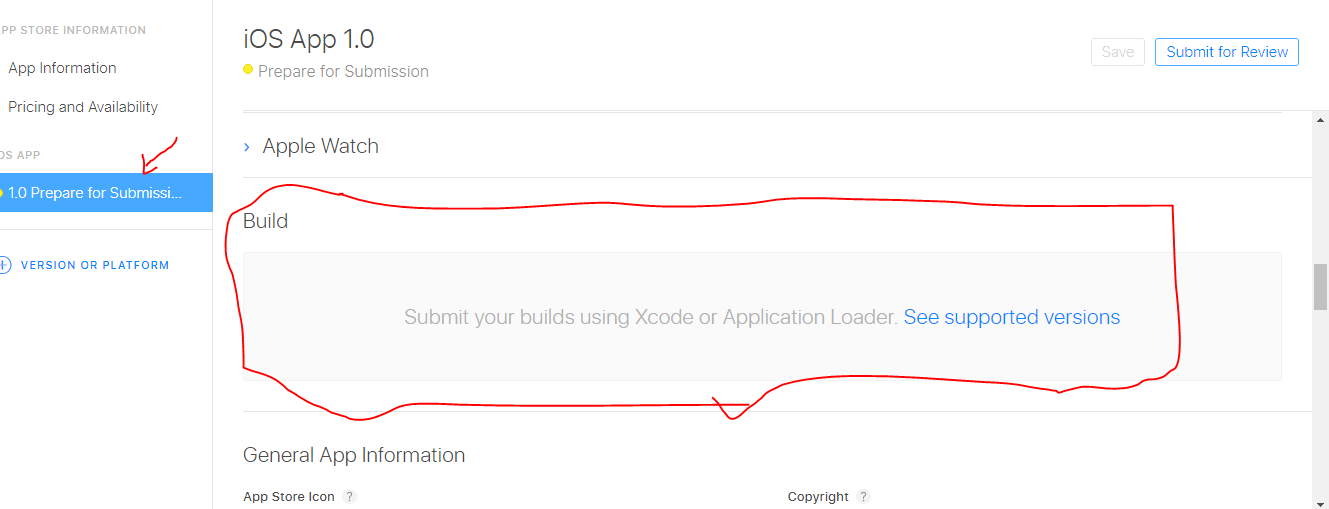Screen dimensions: 1329x509
Task: Click the Version or Platform link
Action: pos(95,265)
